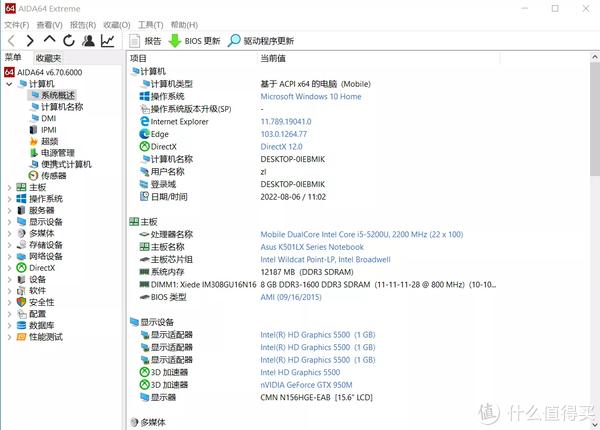Expand the 网络设备 tree node
Screen dimensions: 600x430
click(10, 256)
